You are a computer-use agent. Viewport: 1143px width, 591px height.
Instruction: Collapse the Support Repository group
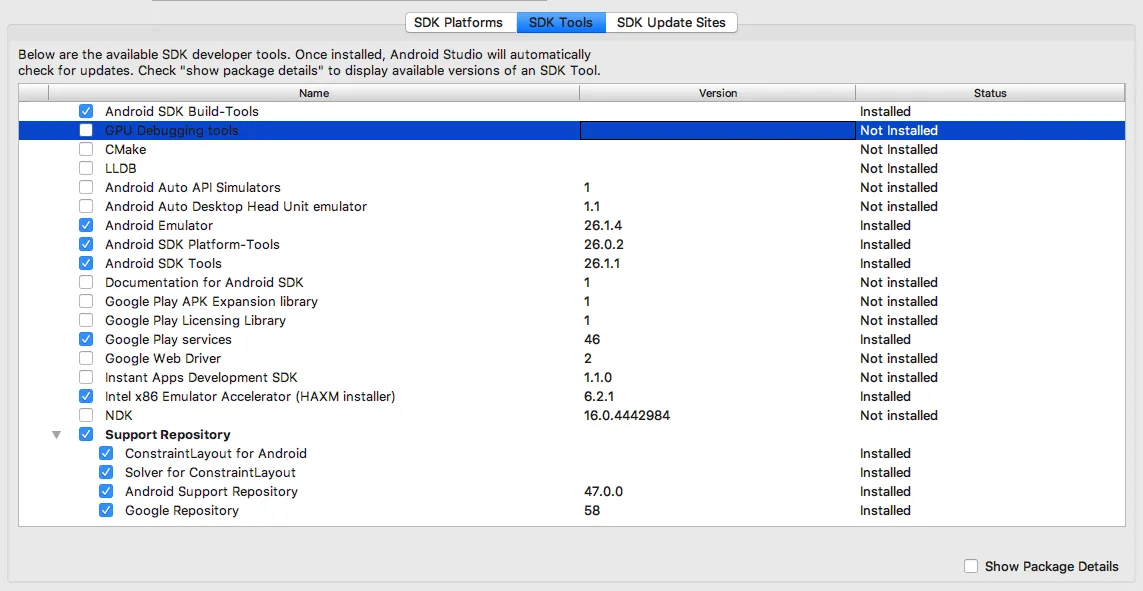pyautogui.click(x=57, y=435)
